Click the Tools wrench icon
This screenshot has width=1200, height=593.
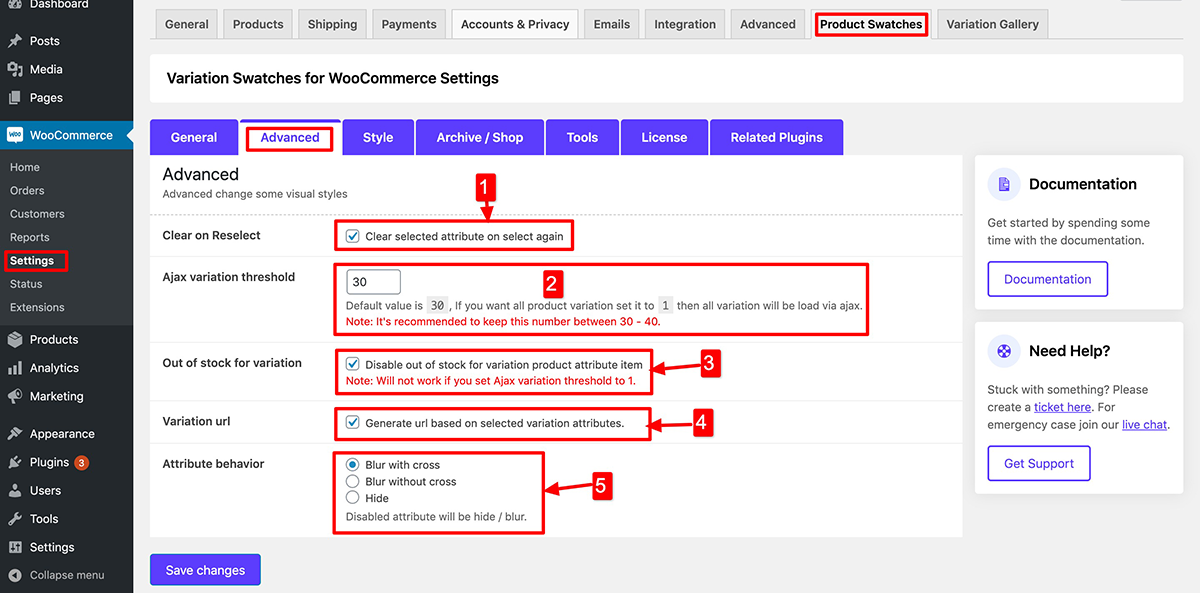[x=15, y=519]
